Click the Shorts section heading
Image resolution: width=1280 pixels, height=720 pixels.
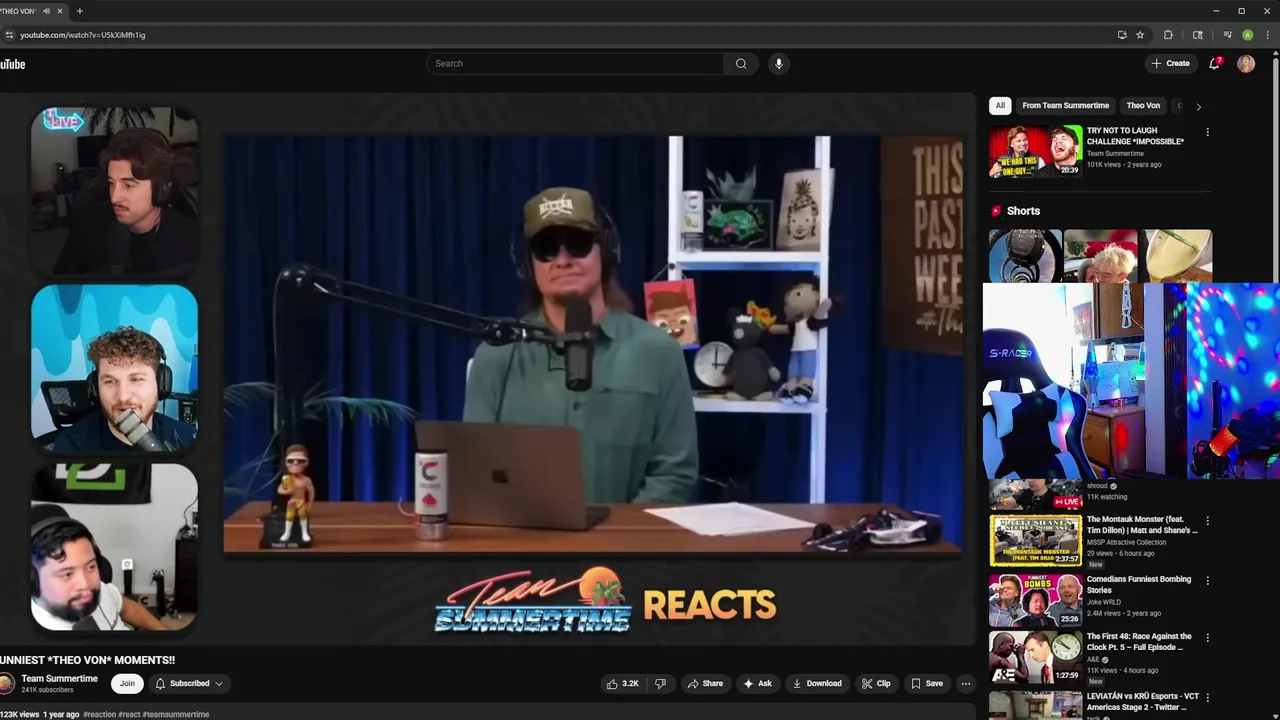coord(1023,211)
